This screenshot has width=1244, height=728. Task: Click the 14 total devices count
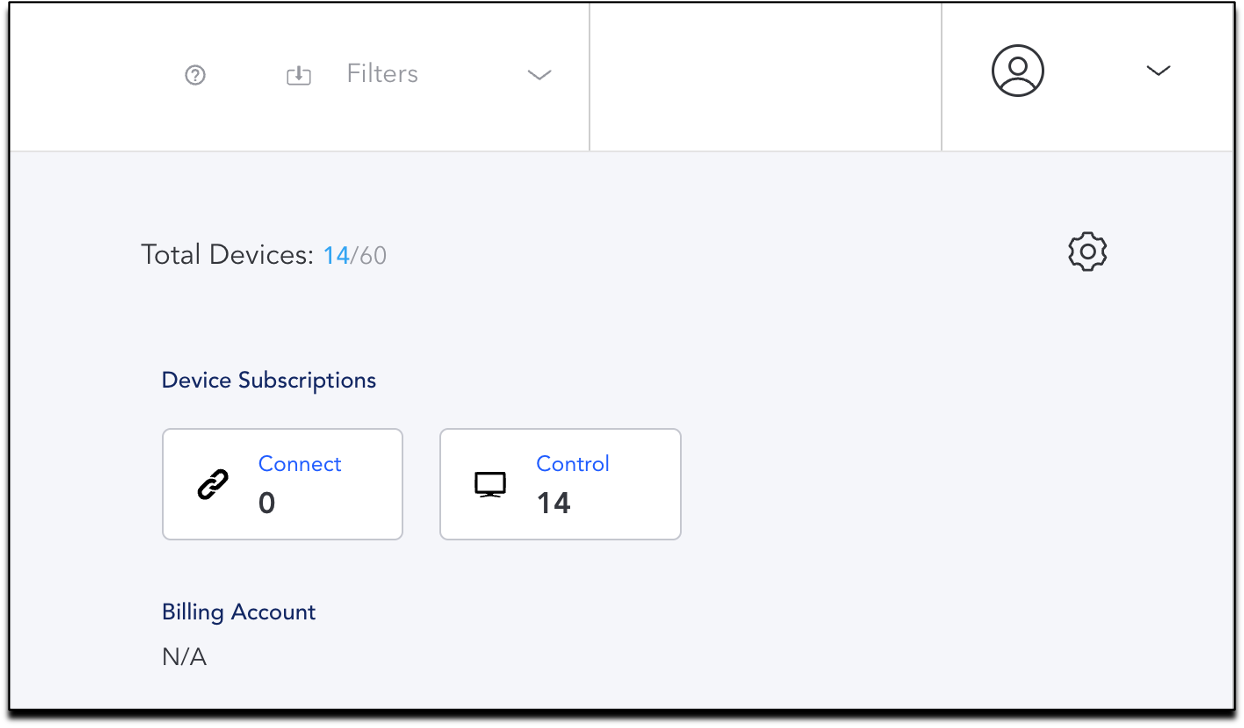(x=335, y=256)
